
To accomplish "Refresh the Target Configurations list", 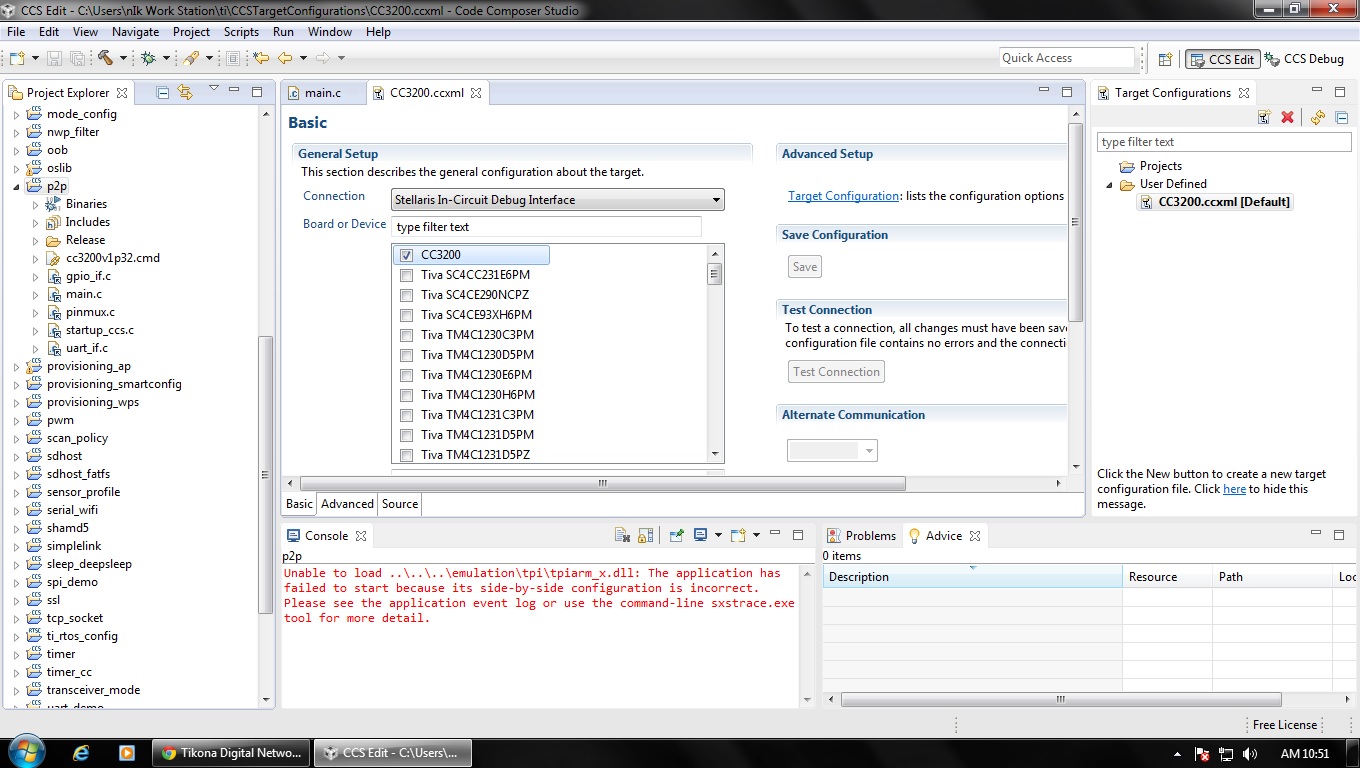I will pyautogui.click(x=1318, y=117).
